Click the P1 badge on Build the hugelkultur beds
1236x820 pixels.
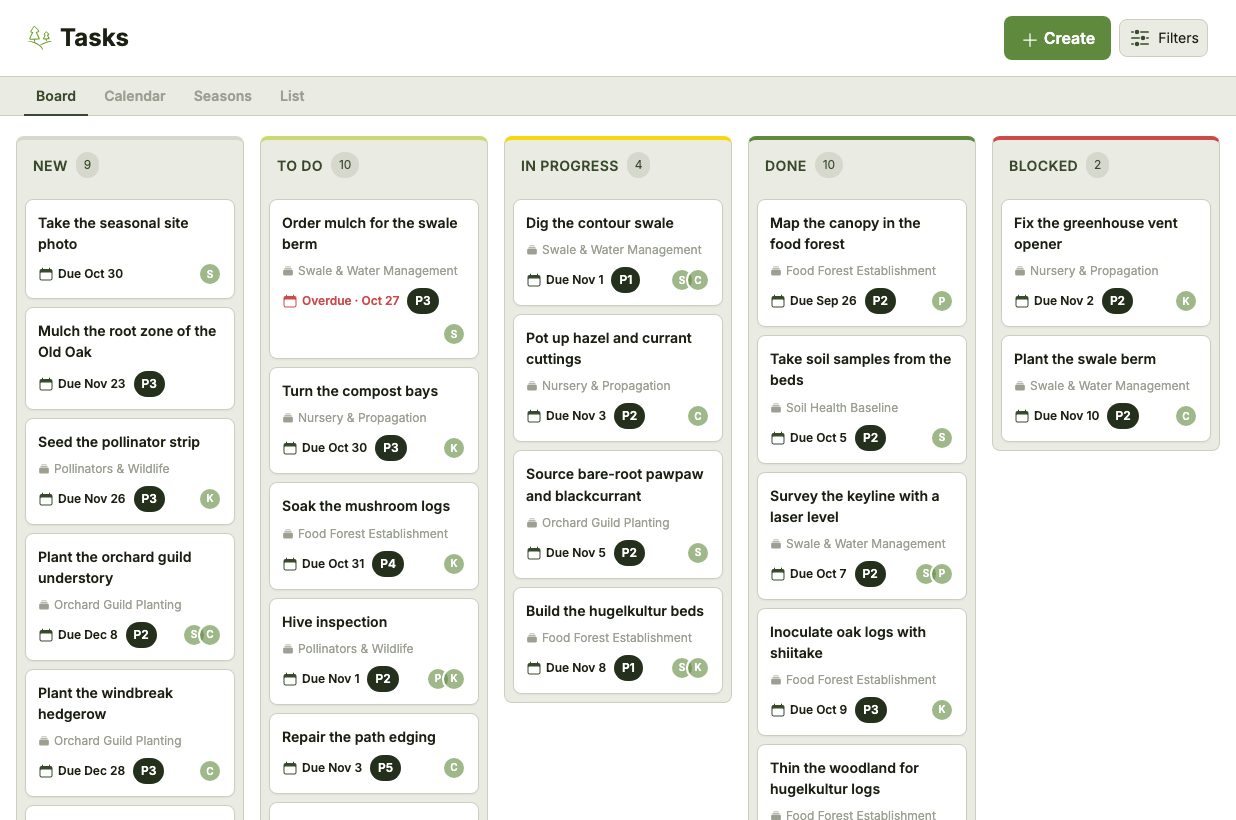coord(628,667)
